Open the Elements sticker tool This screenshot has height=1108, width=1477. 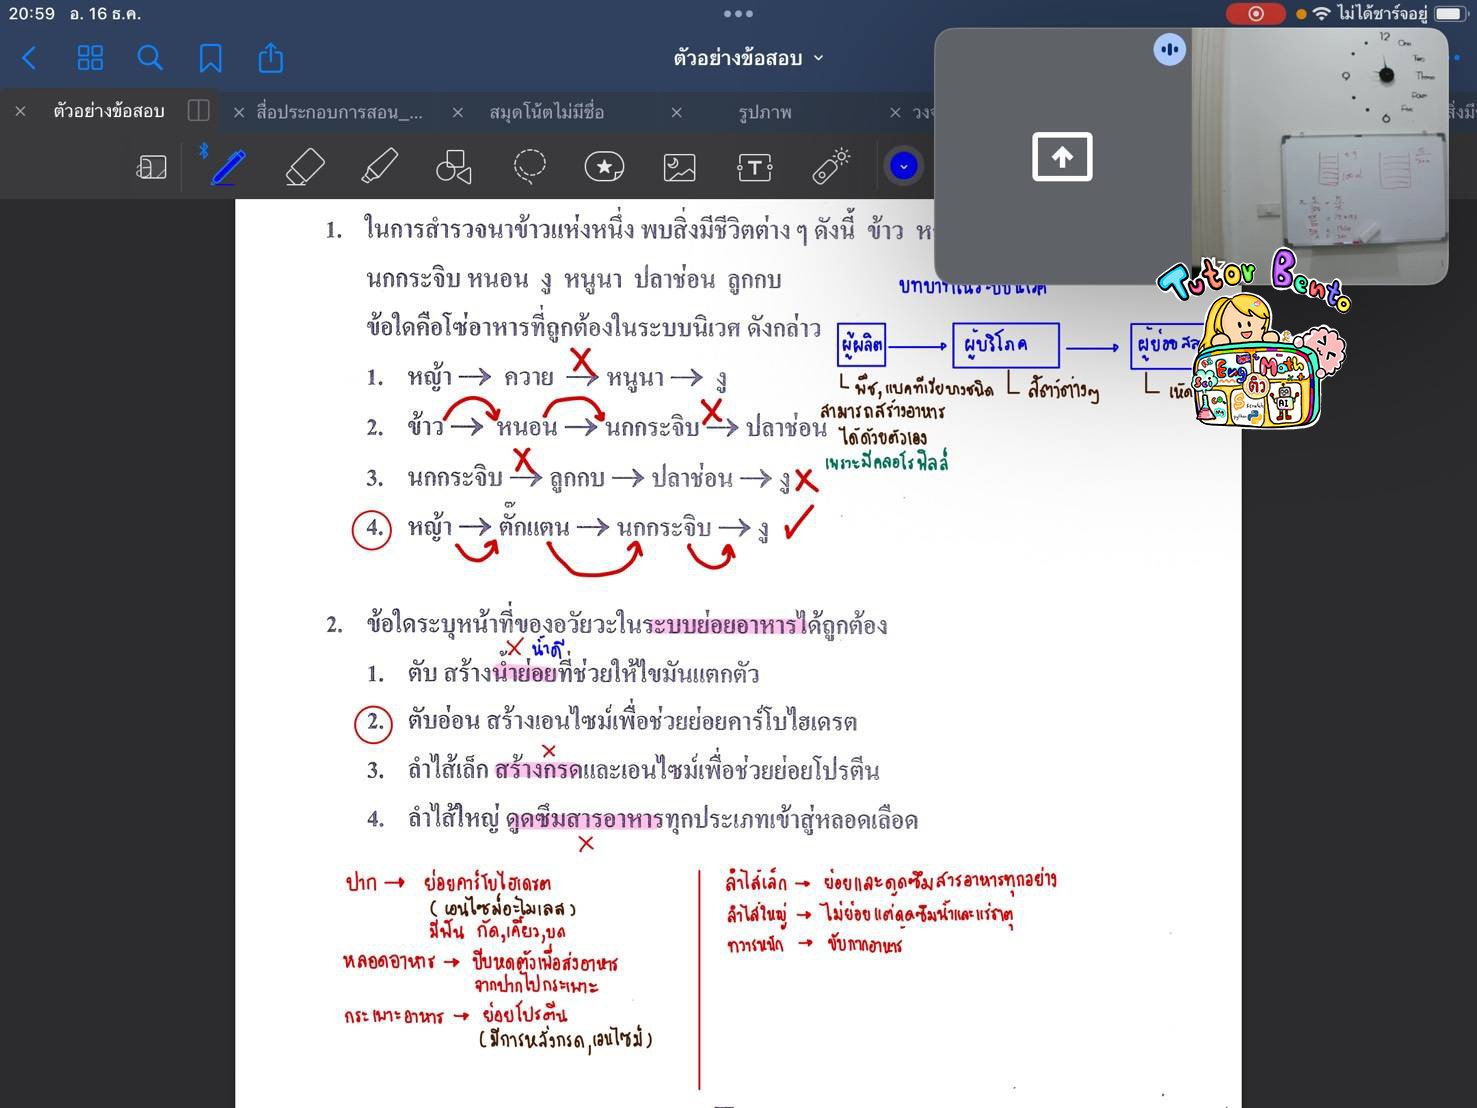tap(604, 167)
